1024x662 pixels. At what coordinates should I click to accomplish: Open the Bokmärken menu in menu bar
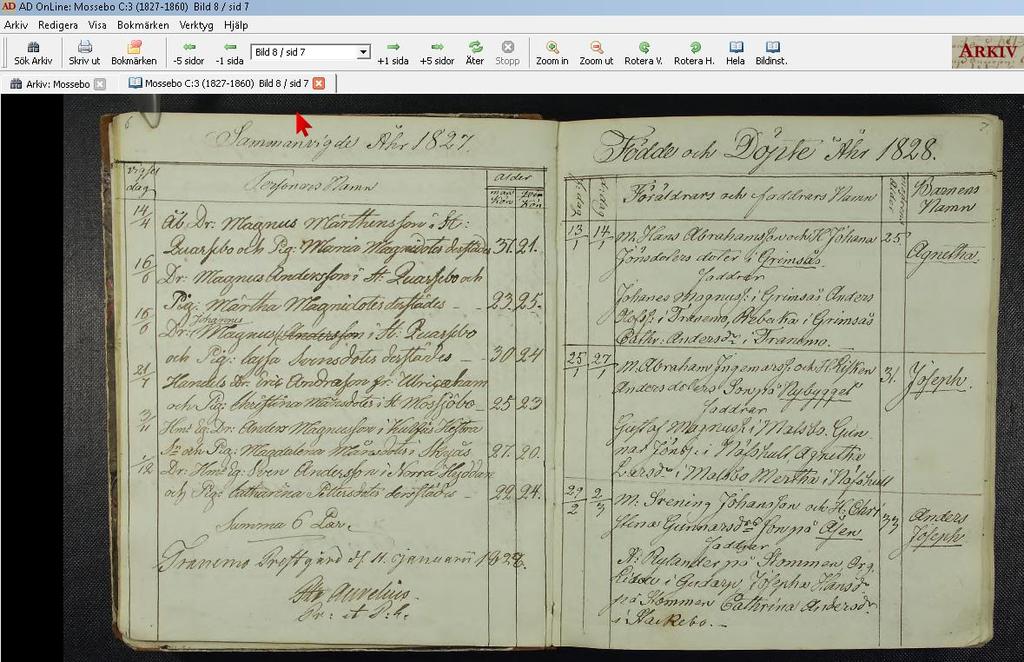(x=142, y=25)
